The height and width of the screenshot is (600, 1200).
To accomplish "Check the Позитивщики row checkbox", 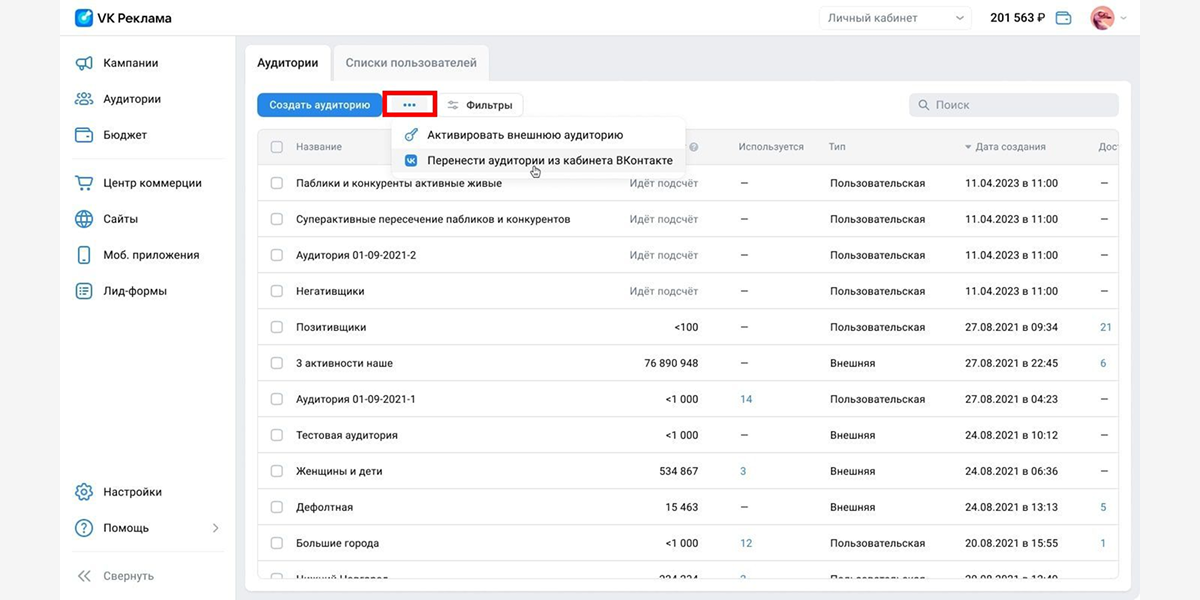I will pos(277,327).
